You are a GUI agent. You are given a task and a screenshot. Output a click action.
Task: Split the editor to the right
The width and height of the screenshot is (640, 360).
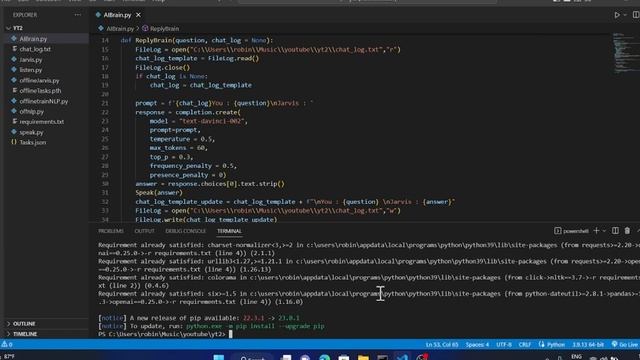636,15
